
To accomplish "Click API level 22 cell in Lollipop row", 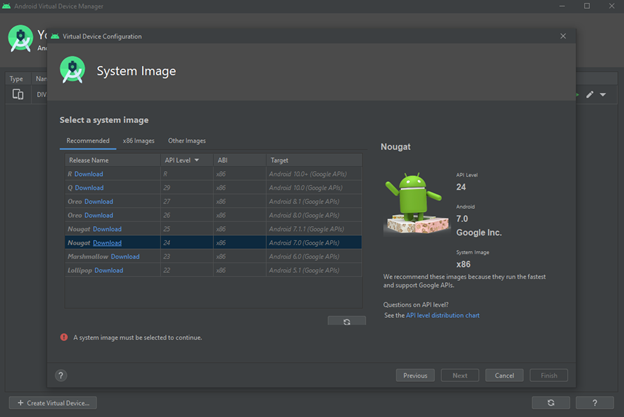I will click(x=187, y=270).
